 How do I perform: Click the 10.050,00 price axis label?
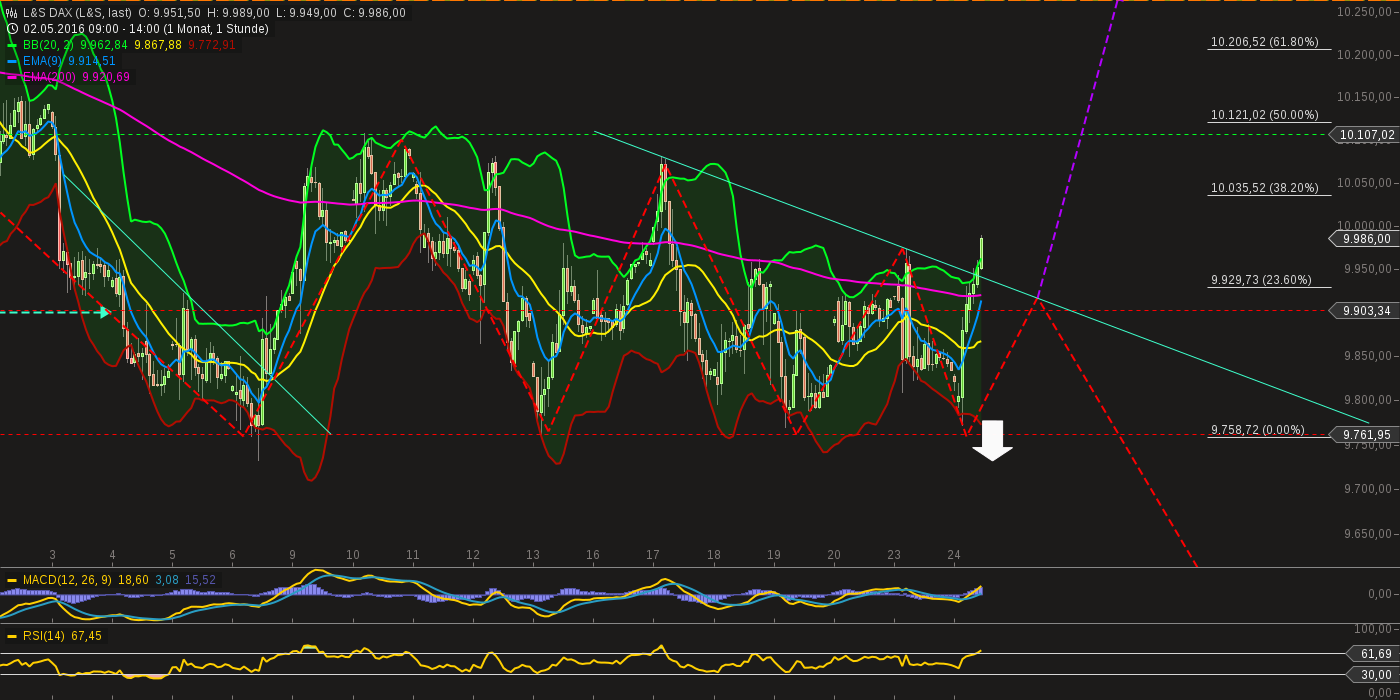click(1366, 183)
